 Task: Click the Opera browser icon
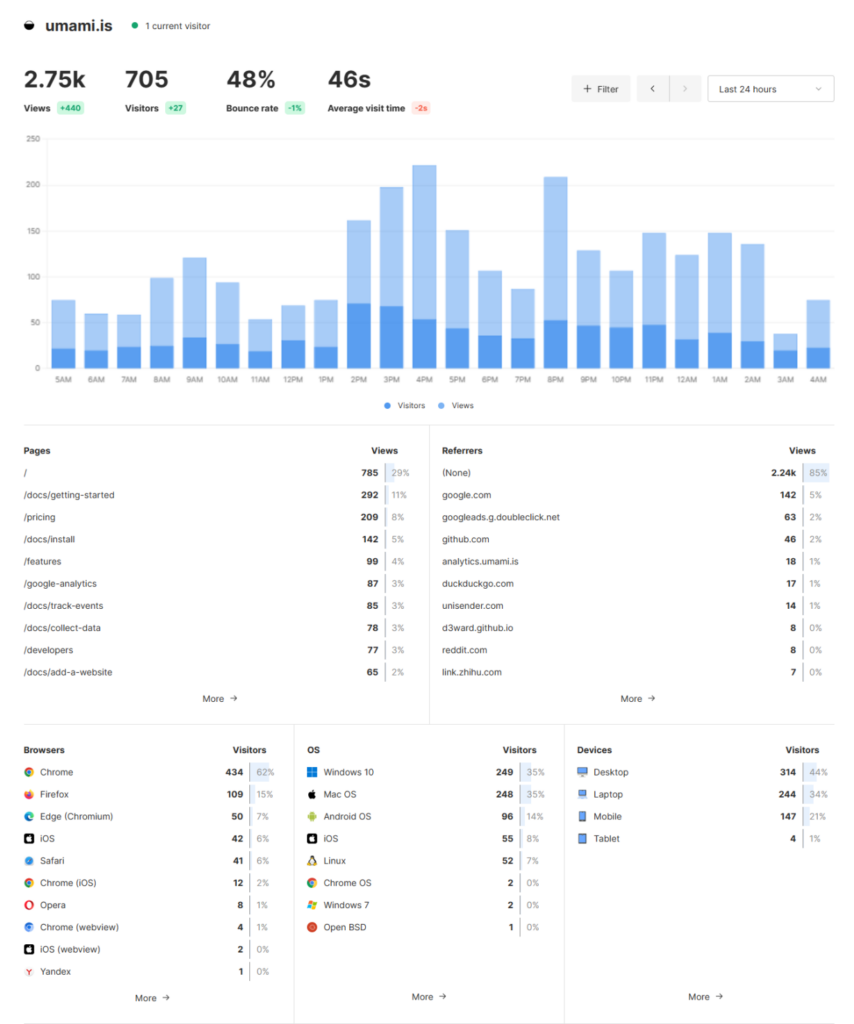29,905
